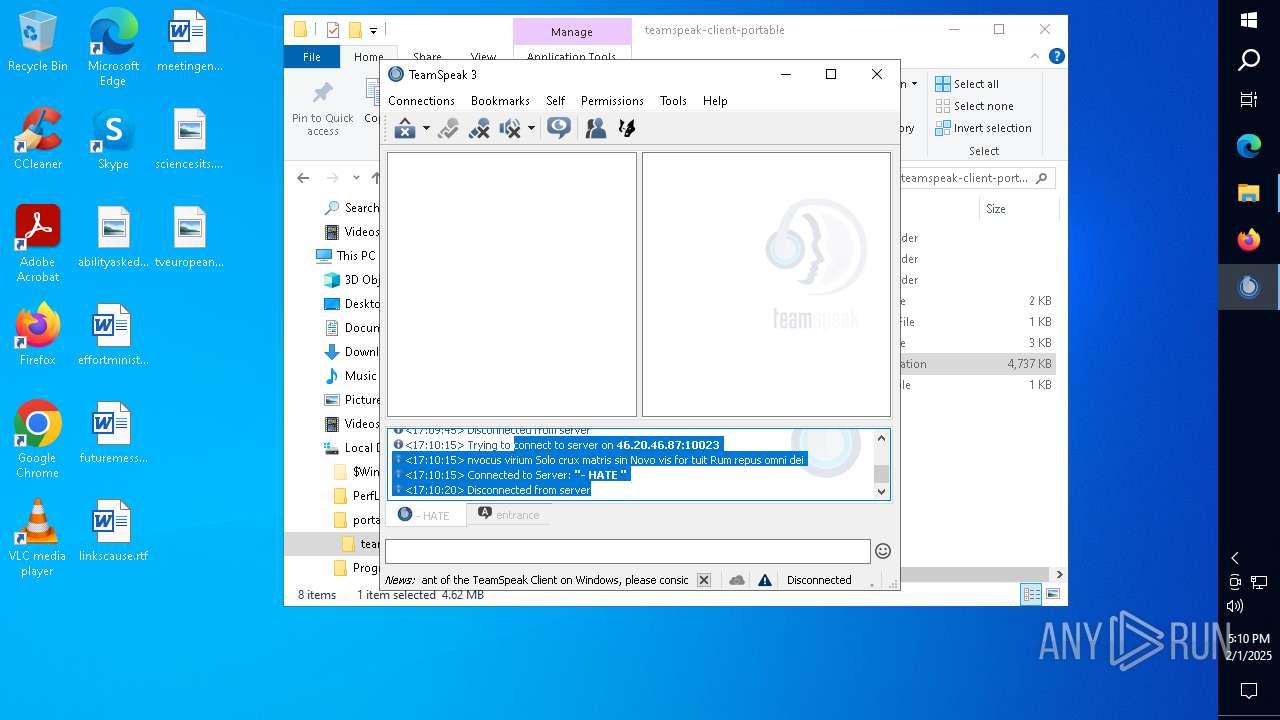Open the VLC media player desktop shortcut
Viewport: 1280px width, 720px height.
tap(37, 538)
